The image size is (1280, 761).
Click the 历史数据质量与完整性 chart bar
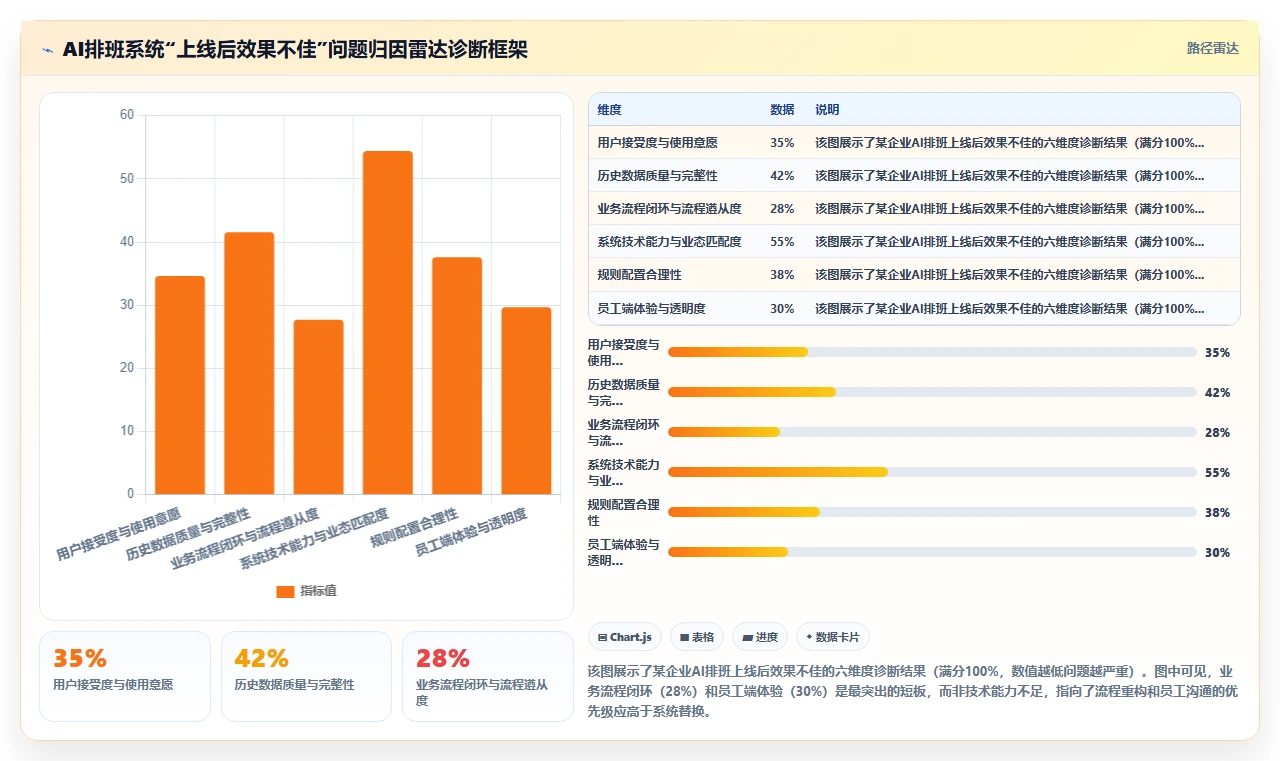[249, 363]
